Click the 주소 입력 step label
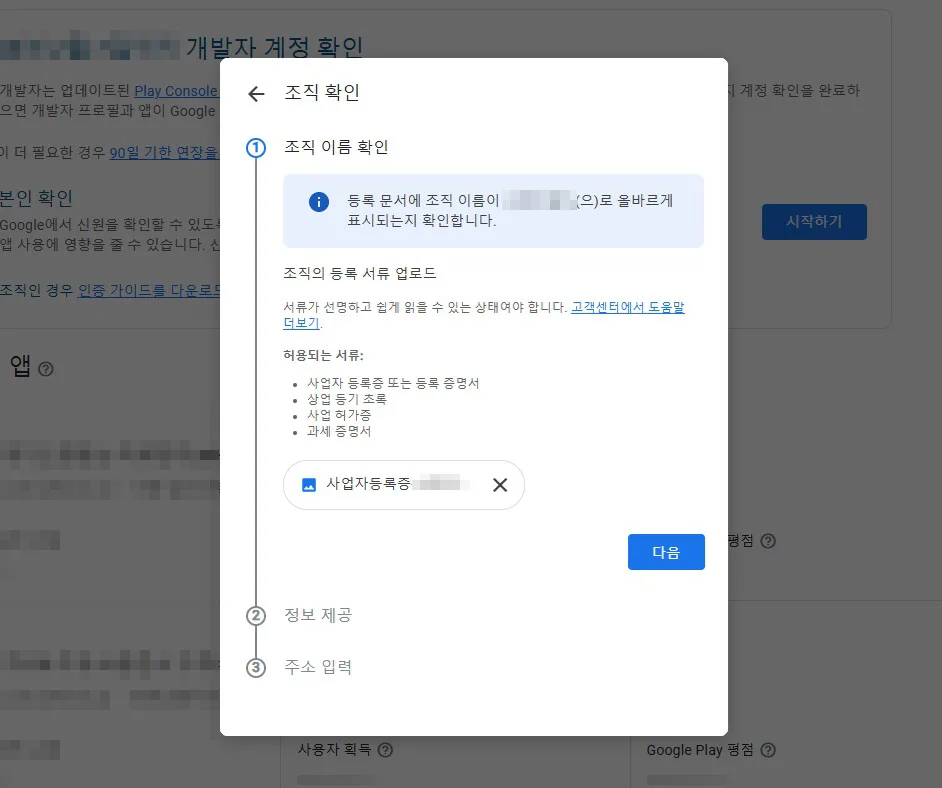Screen dimensions: 942x788 (x=318, y=667)
